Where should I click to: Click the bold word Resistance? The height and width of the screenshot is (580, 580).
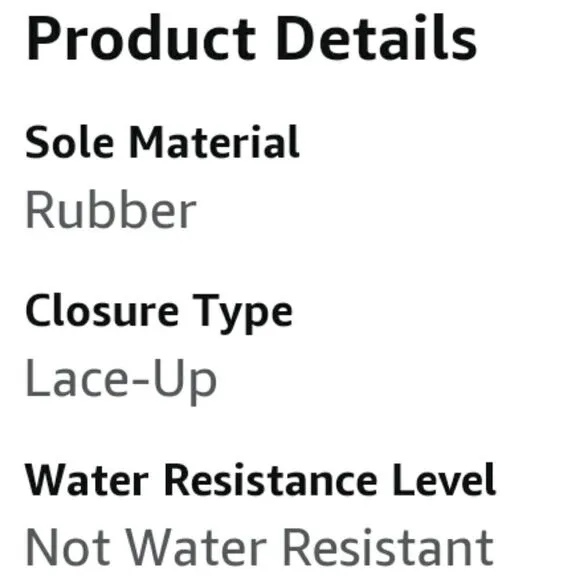(x=270, y=480)
